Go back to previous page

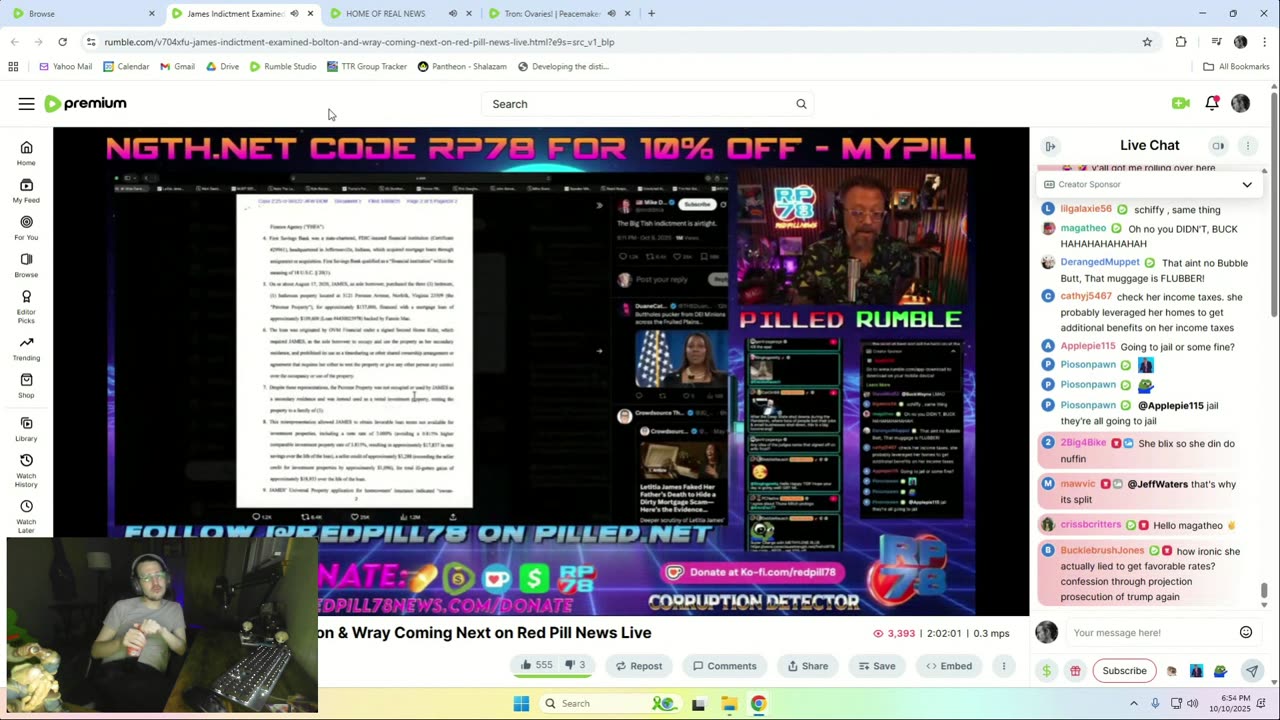tap(14, 42)
